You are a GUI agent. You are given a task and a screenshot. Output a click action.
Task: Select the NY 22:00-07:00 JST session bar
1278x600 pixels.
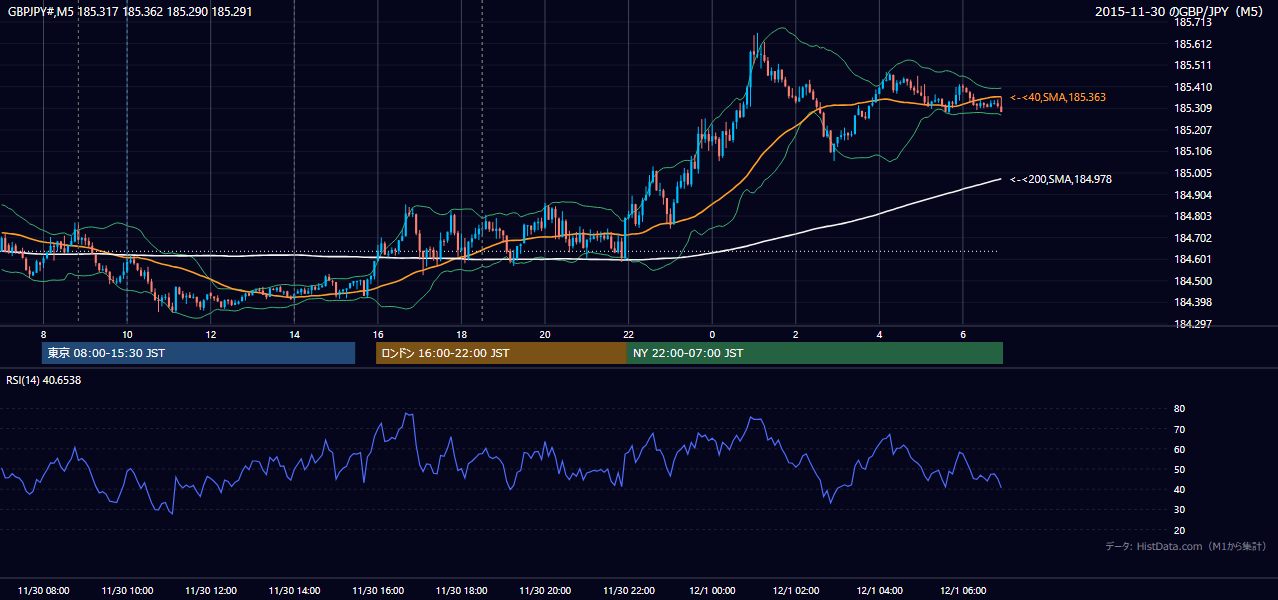click(815, 353)
